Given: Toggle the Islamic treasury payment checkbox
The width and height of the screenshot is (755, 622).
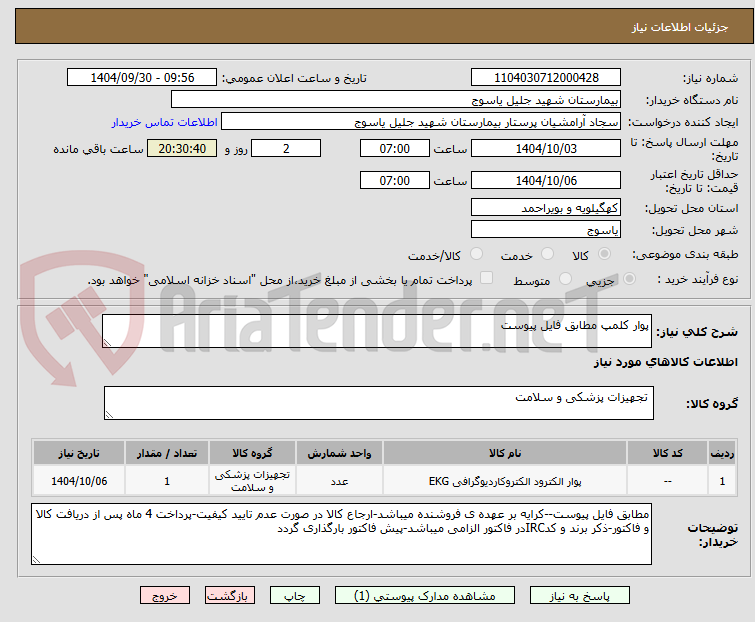Looking at the screenshot, I should click(x=487, y=278).
